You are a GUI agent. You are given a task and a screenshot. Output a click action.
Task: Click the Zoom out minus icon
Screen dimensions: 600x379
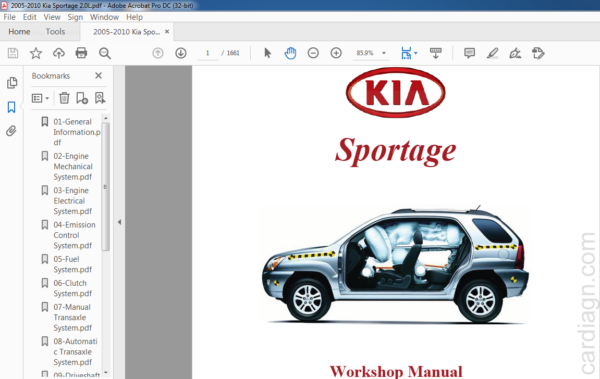click(x=313, y=53)
